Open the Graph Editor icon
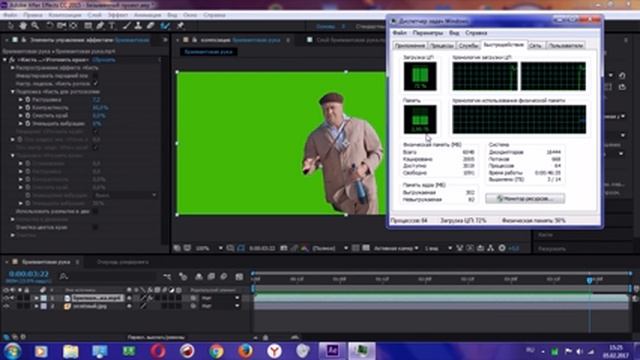Screen dimensions: 640x360 240,277
